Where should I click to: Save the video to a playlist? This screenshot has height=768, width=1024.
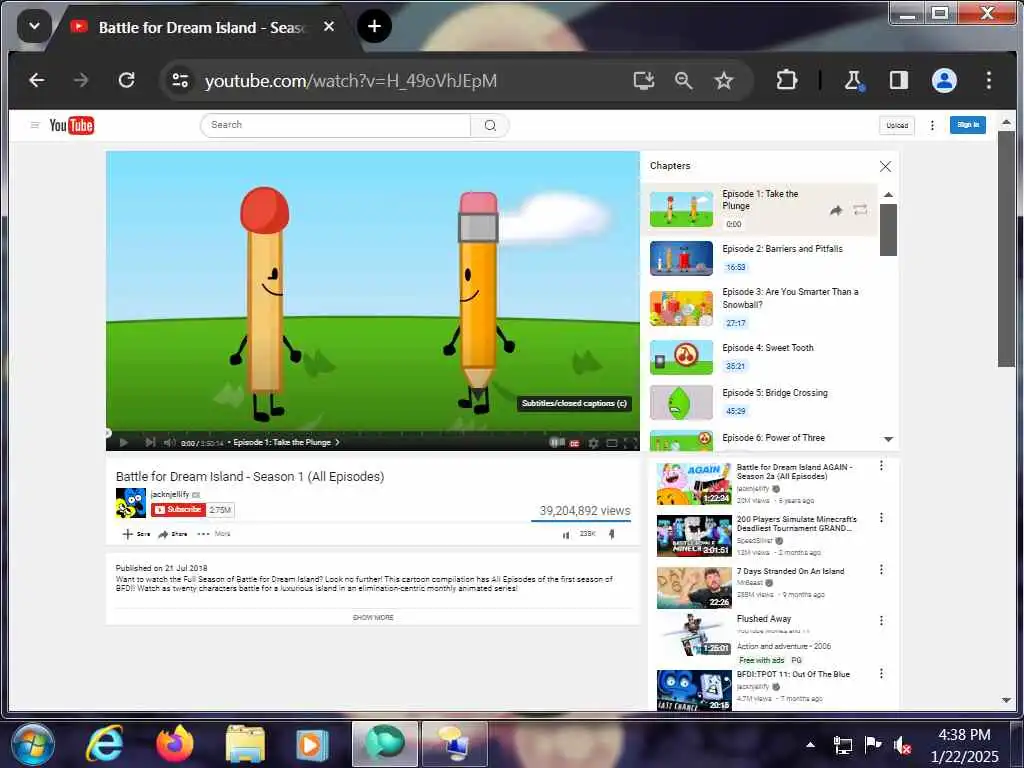tap(136, 534)
